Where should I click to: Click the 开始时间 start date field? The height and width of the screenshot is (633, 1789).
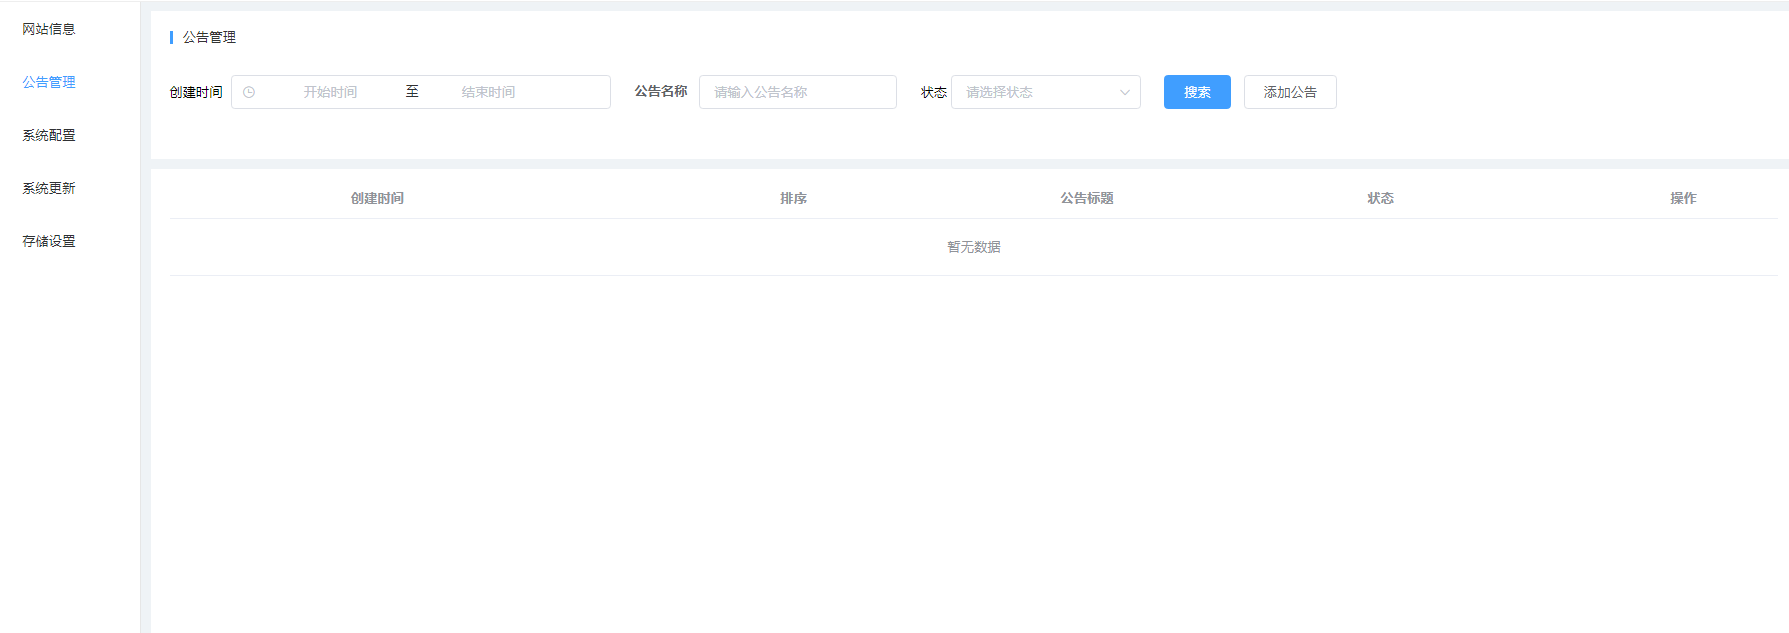tap(330, 92)
